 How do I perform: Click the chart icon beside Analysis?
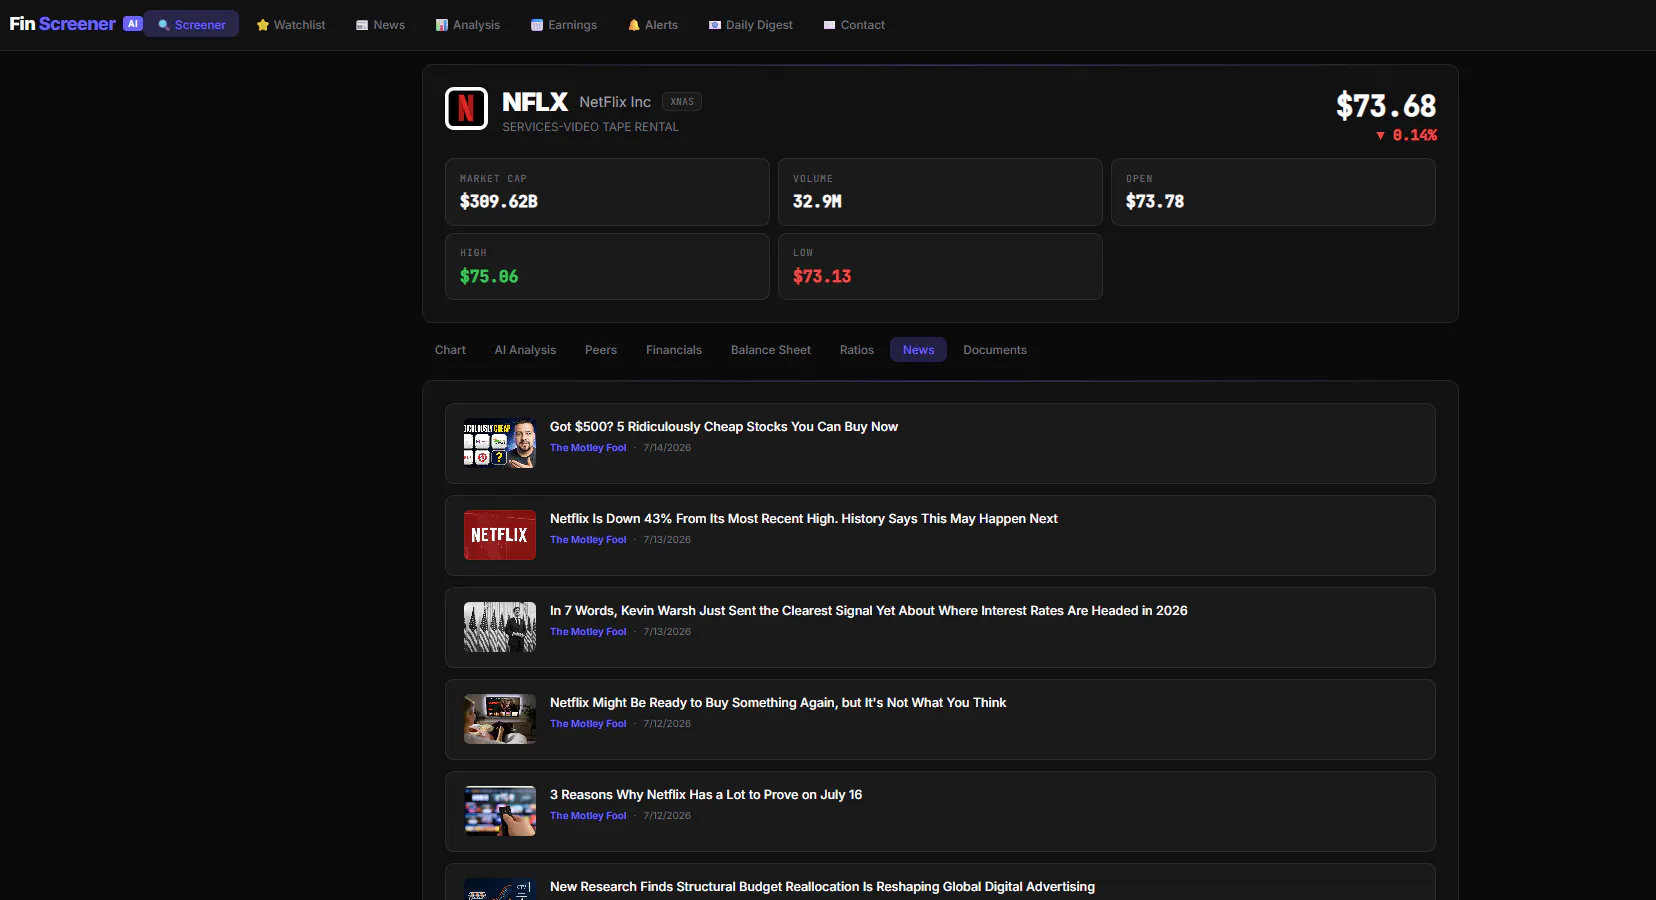pos(442,25)
